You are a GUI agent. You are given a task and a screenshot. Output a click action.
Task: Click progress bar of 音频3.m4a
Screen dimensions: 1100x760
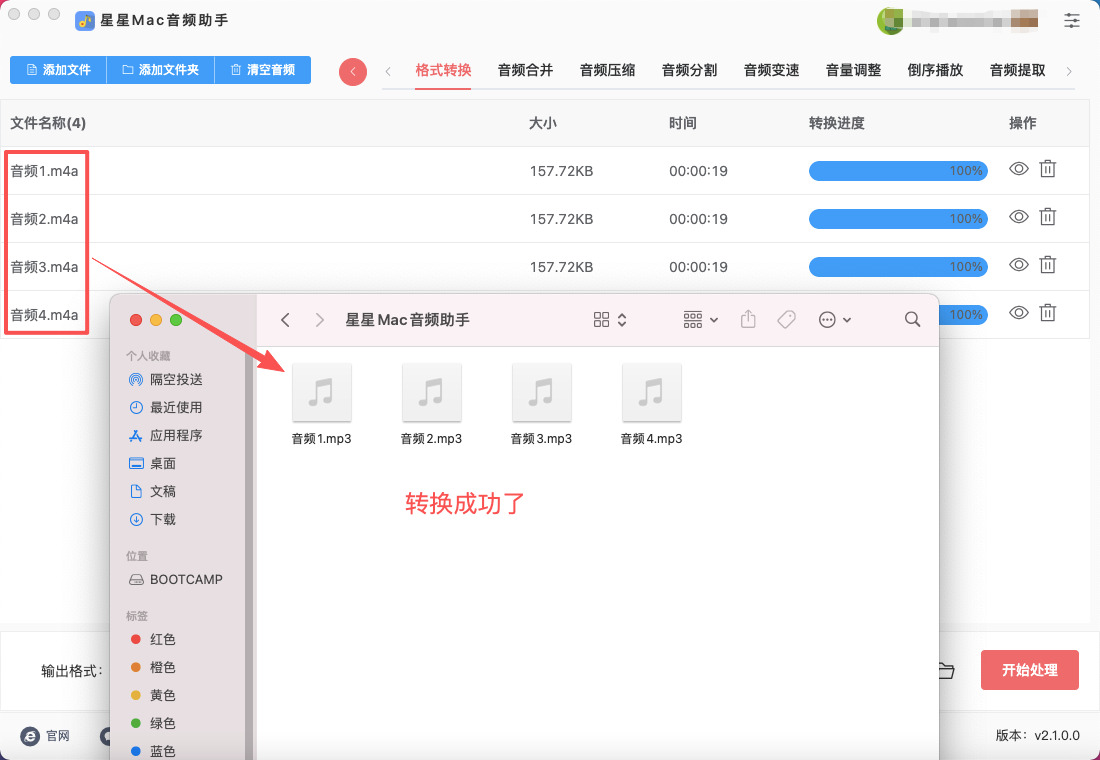click(x=898, y=267)
